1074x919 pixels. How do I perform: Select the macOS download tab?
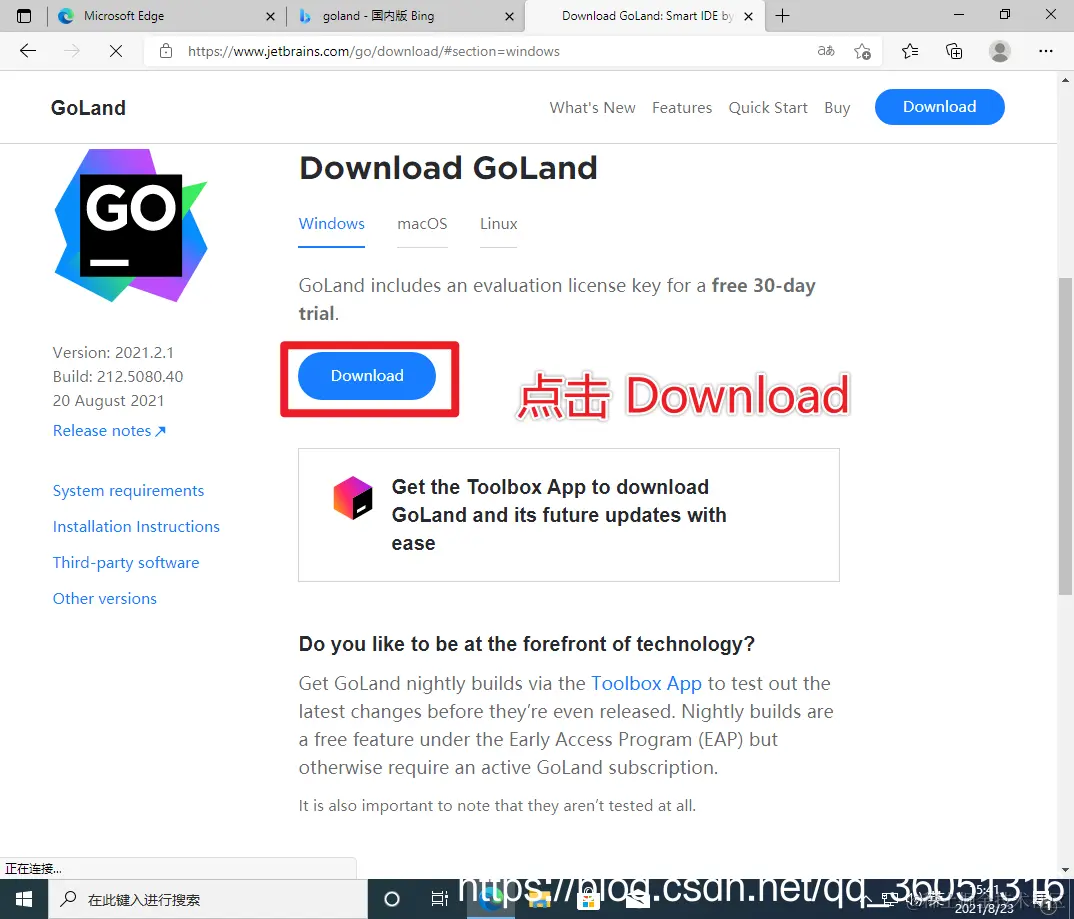pos(422,224)
